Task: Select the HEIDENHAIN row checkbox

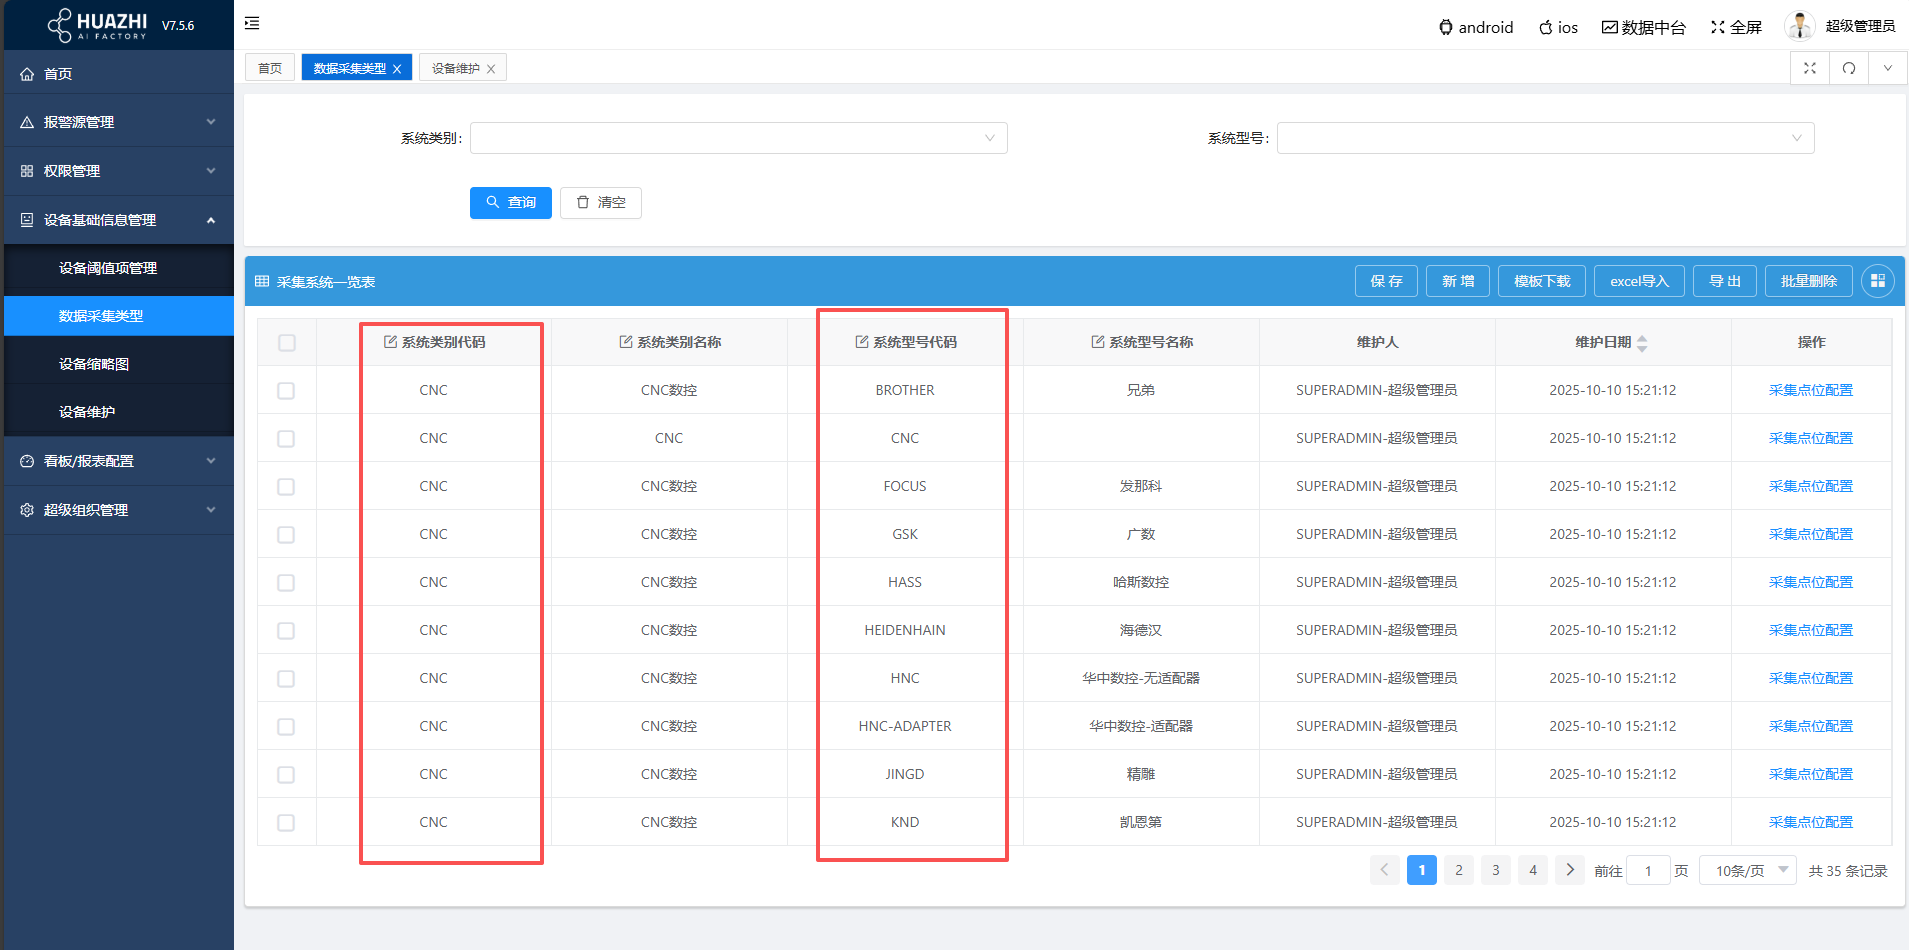Action: 286,631
